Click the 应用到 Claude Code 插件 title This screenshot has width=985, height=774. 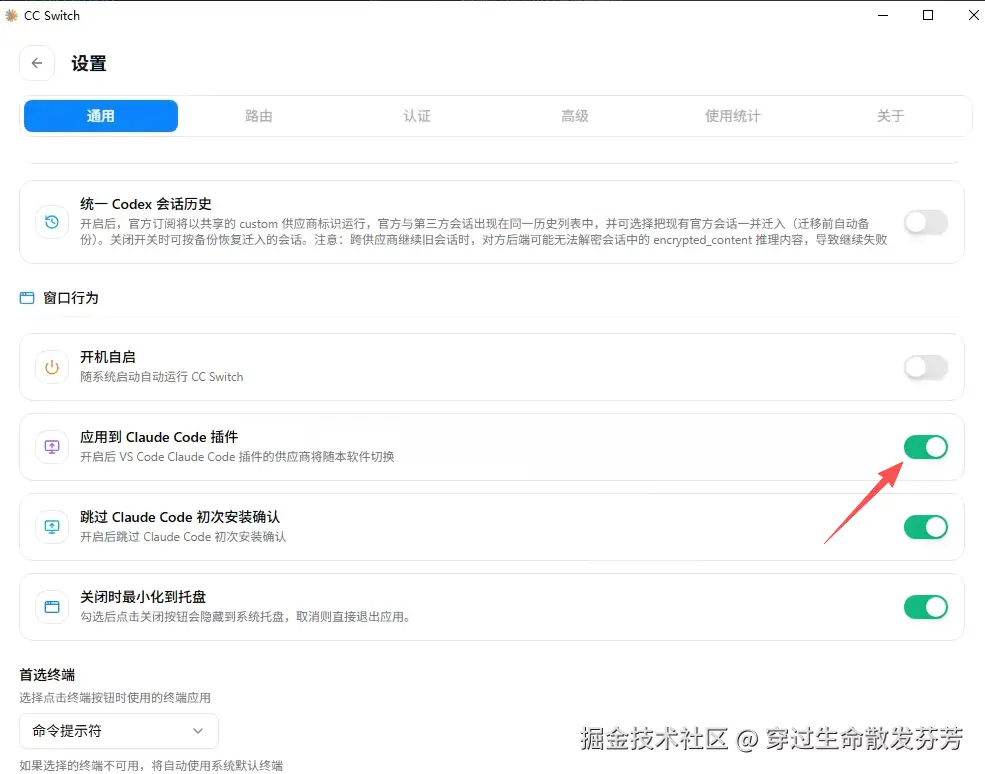(159, 437)
